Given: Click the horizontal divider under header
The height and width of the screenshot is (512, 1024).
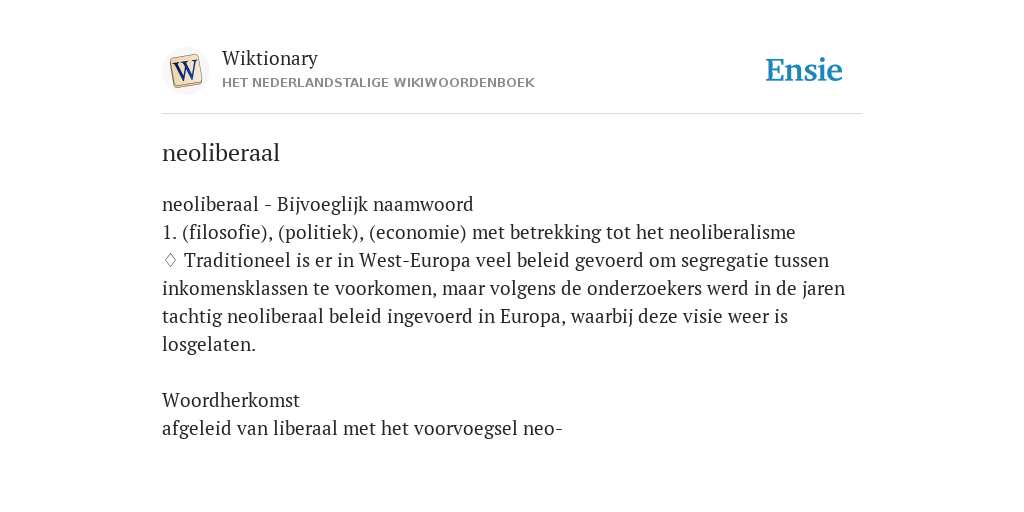Looking at the screenshot, I should 512,114.
